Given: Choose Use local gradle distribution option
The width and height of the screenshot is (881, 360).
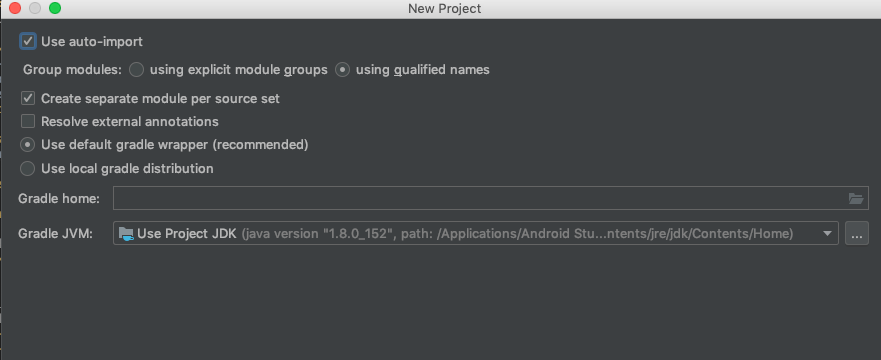Looking at the screenshot, I should point(28,168).
